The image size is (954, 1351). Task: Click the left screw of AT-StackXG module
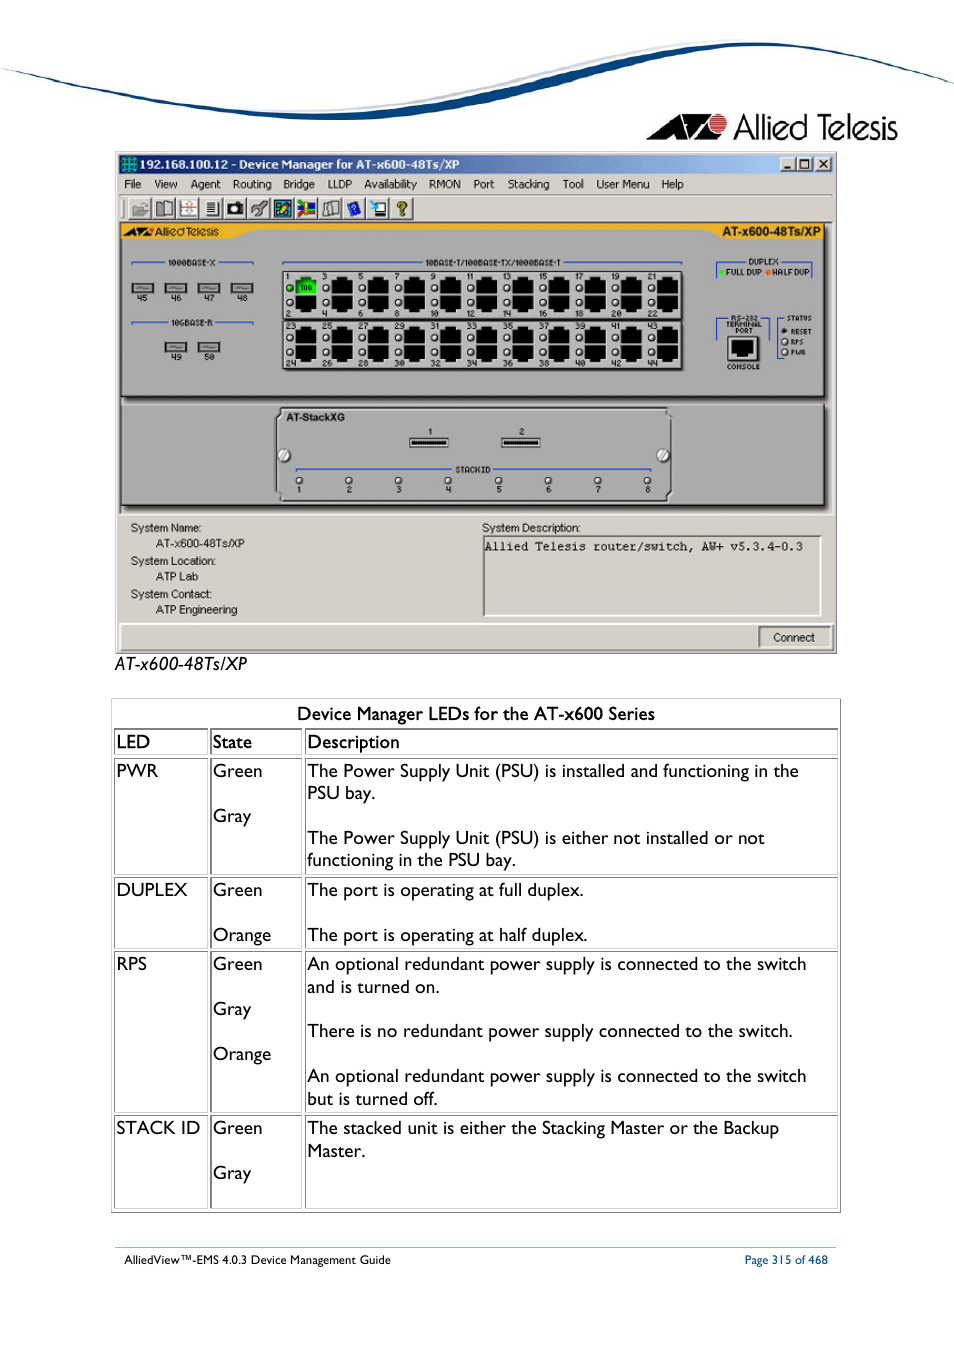pos(284,456)
